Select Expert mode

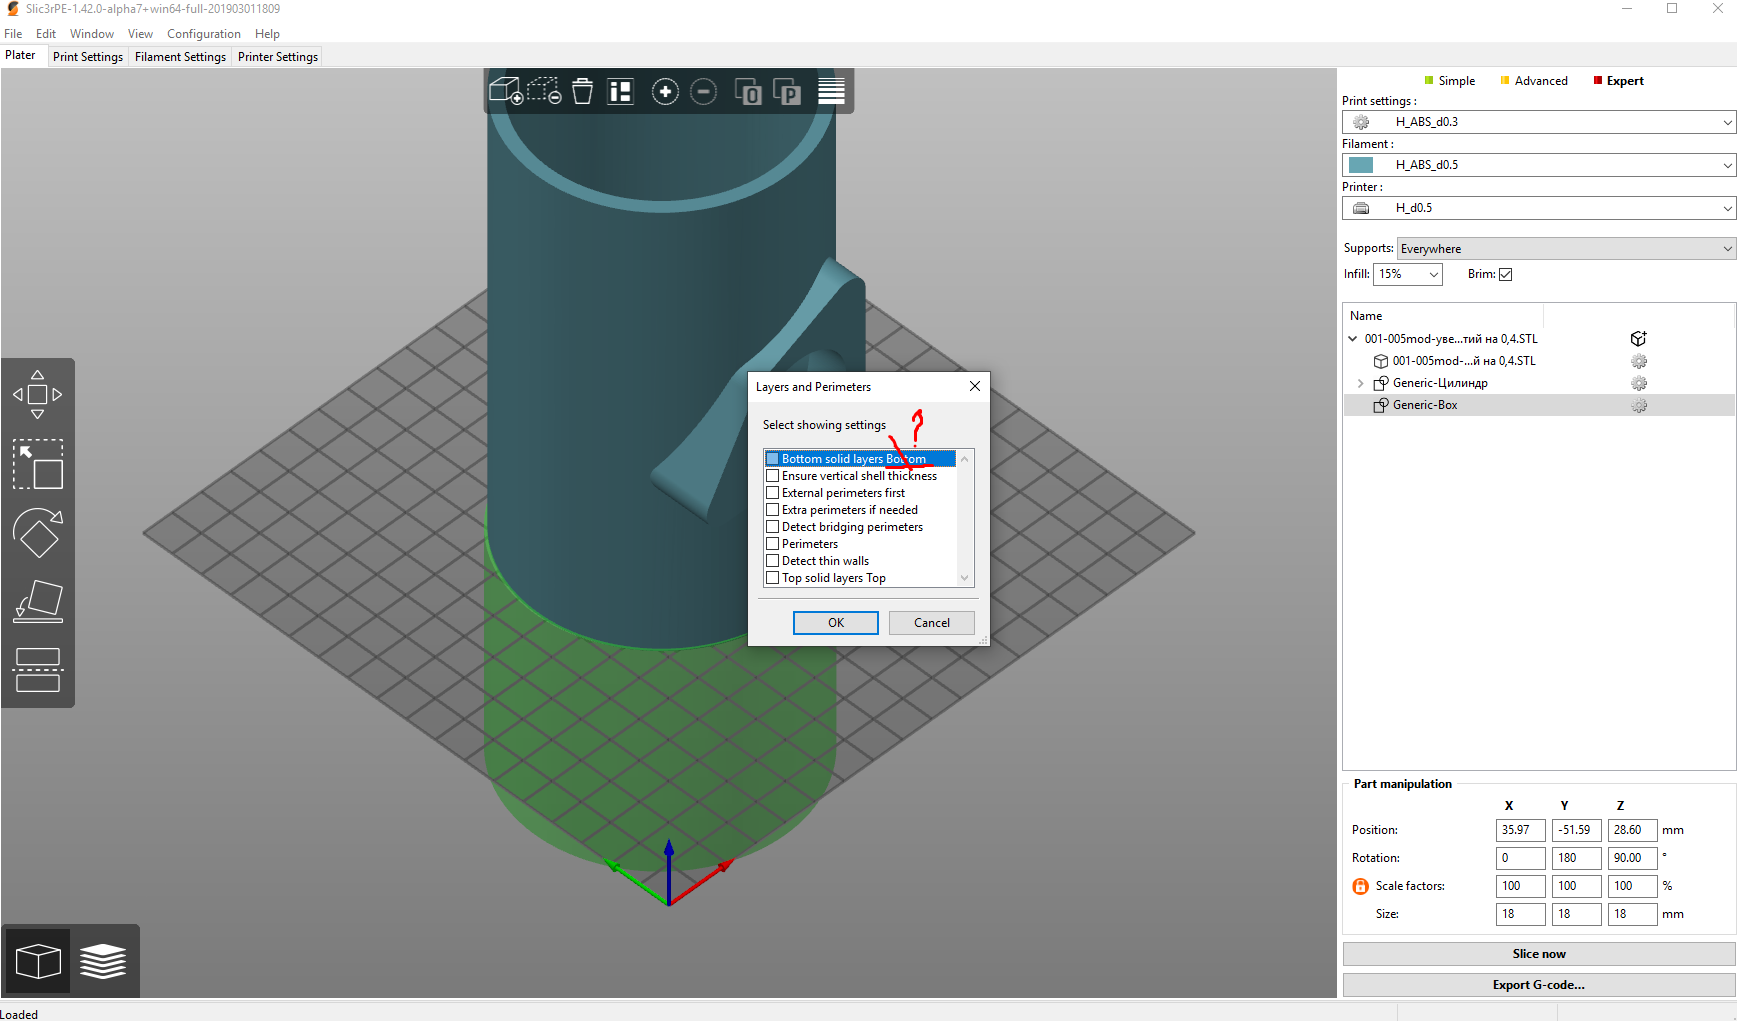point(1618,81)
